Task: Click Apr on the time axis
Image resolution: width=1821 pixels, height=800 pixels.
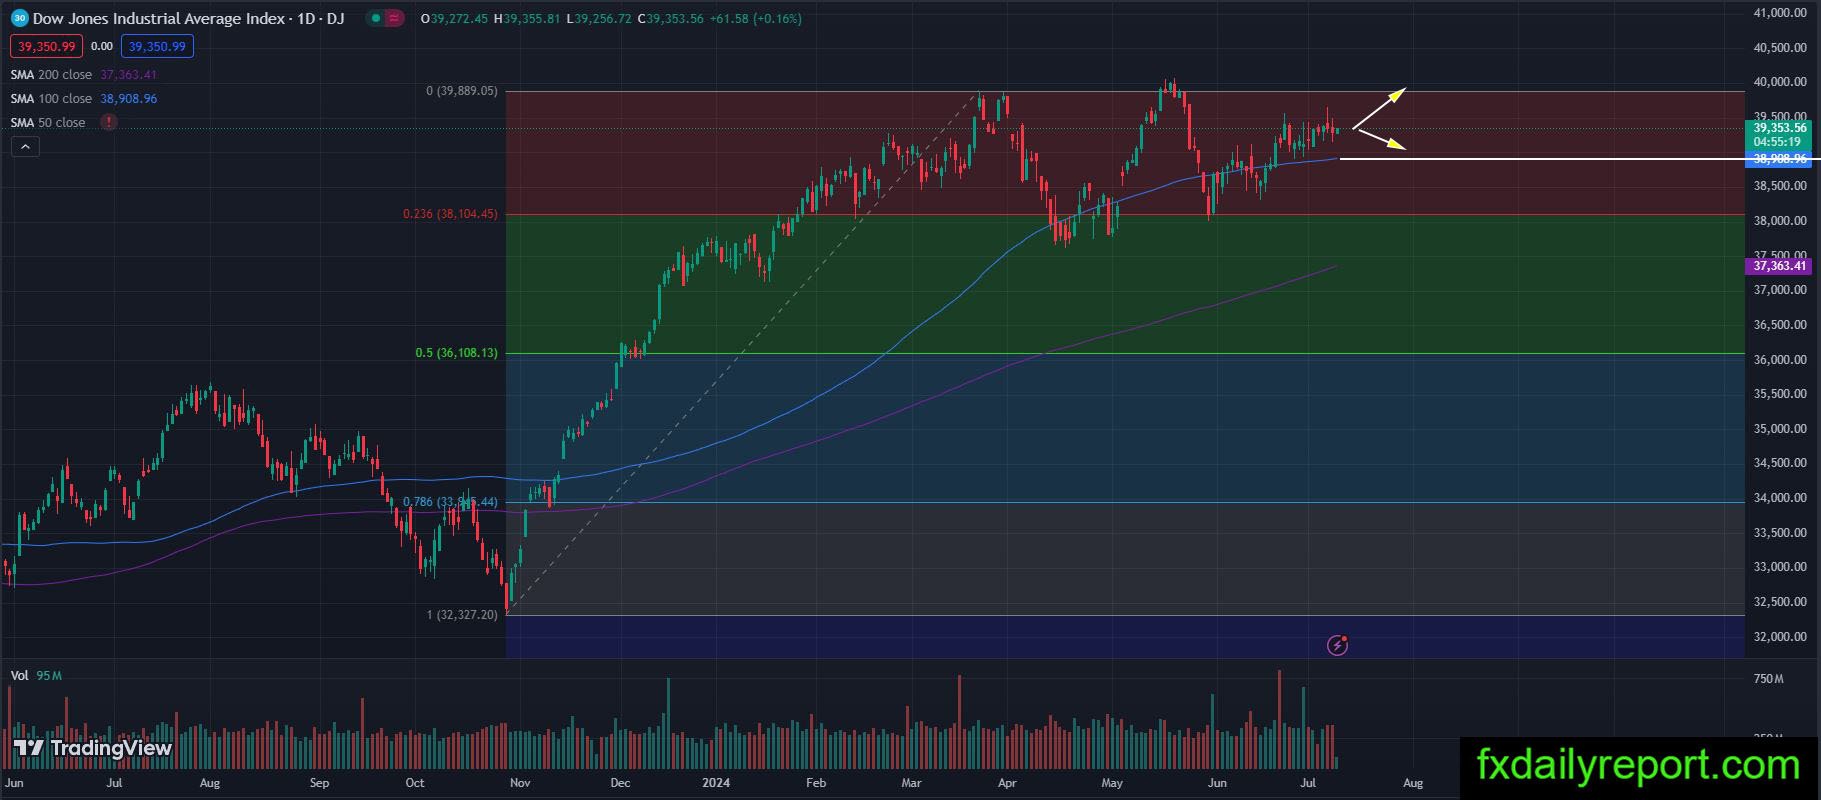Action: [x=1007, y=783]
